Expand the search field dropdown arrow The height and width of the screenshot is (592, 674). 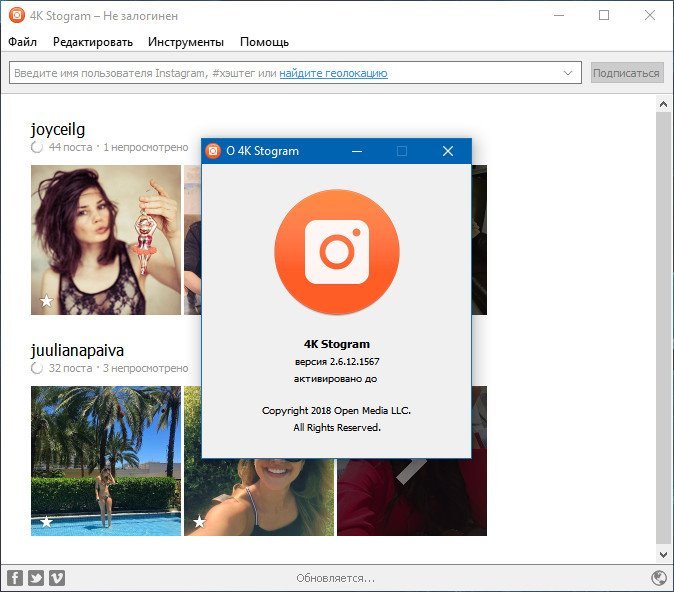click(x=568, y=73)
